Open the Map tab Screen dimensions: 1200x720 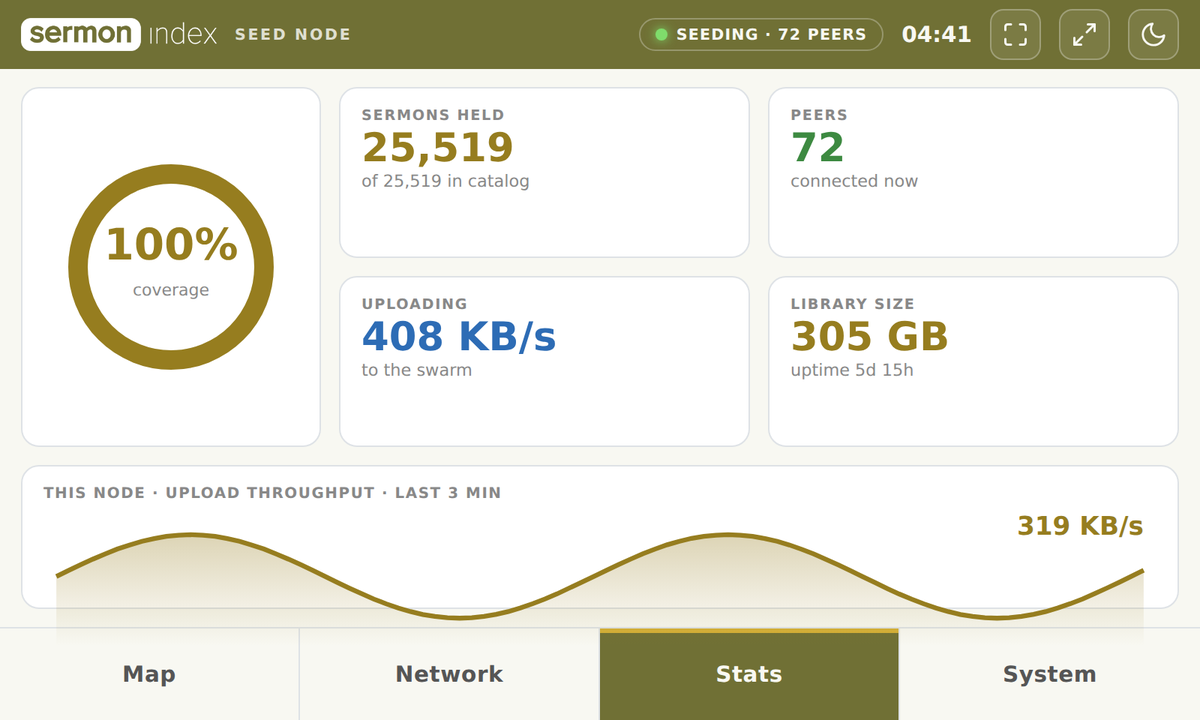149,674
